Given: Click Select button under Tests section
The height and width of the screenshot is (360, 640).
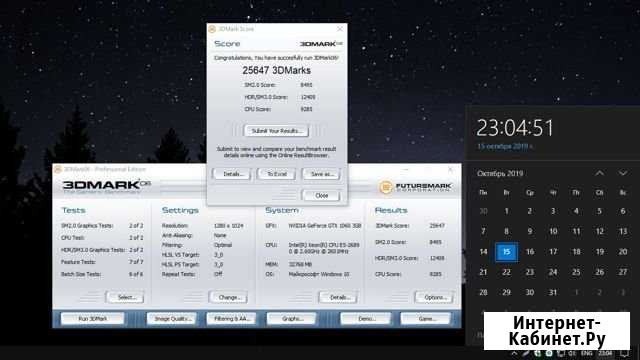Looking at the screenshot, I should (125, 297).
